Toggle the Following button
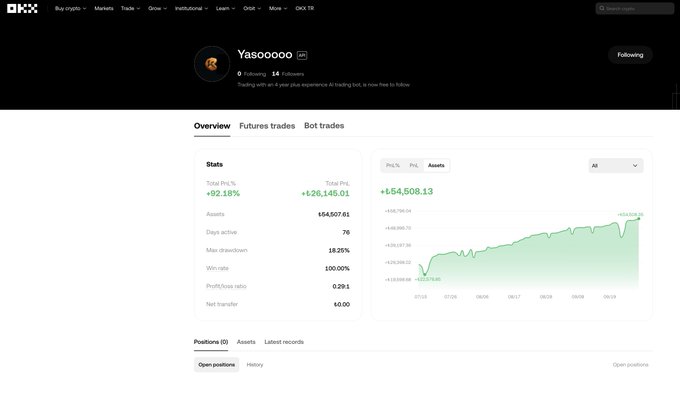Image resolution: width=680 pixels, height=394 pixels. [630, 55]
